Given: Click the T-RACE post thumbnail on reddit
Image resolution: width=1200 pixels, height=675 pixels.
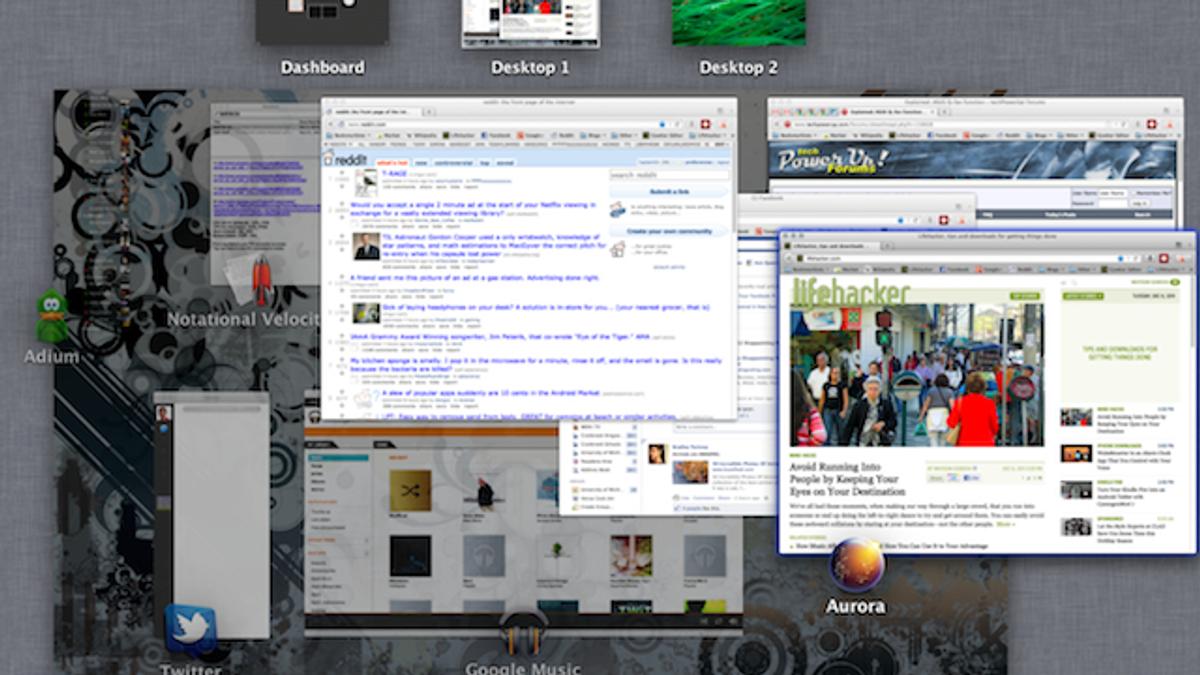Looking at the screenshot, I should (x=366, y=182).
